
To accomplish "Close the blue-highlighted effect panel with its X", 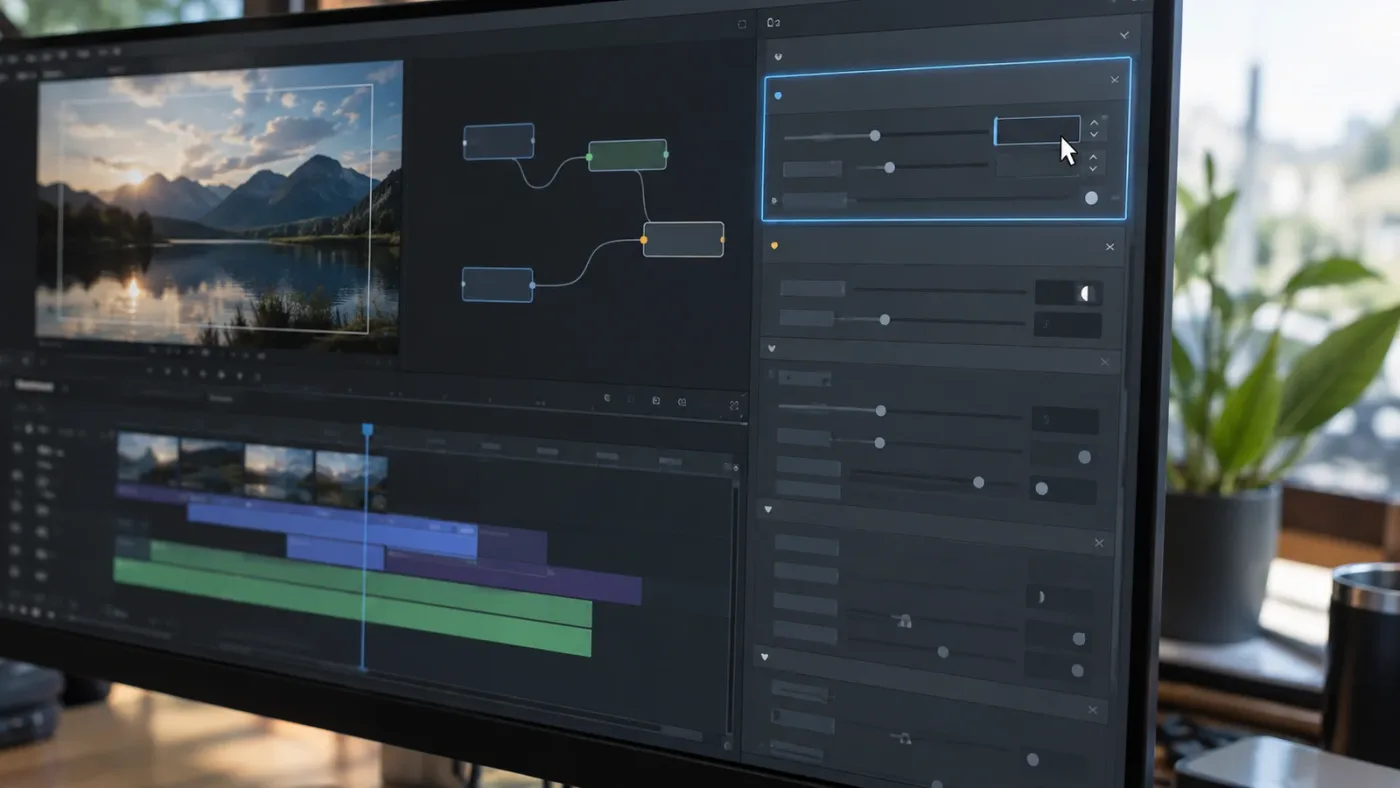I will [1115, 80].
